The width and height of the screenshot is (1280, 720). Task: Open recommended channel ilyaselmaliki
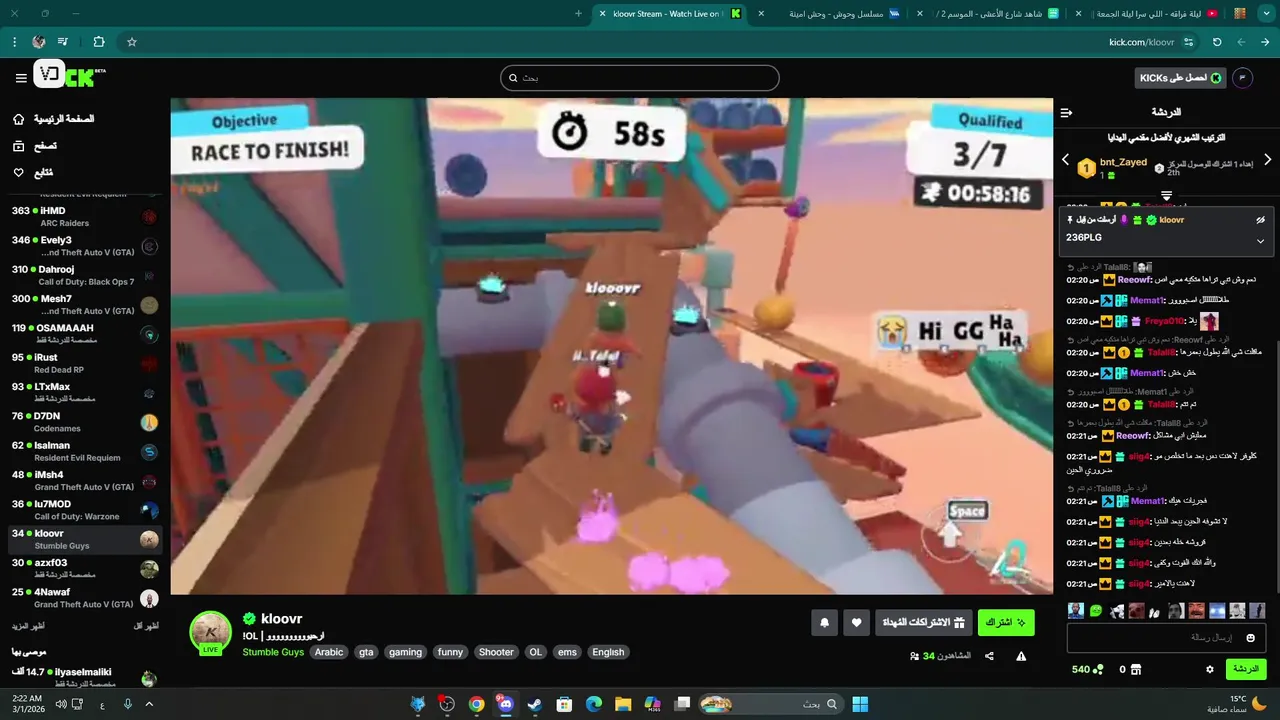(x=84, y=677)
